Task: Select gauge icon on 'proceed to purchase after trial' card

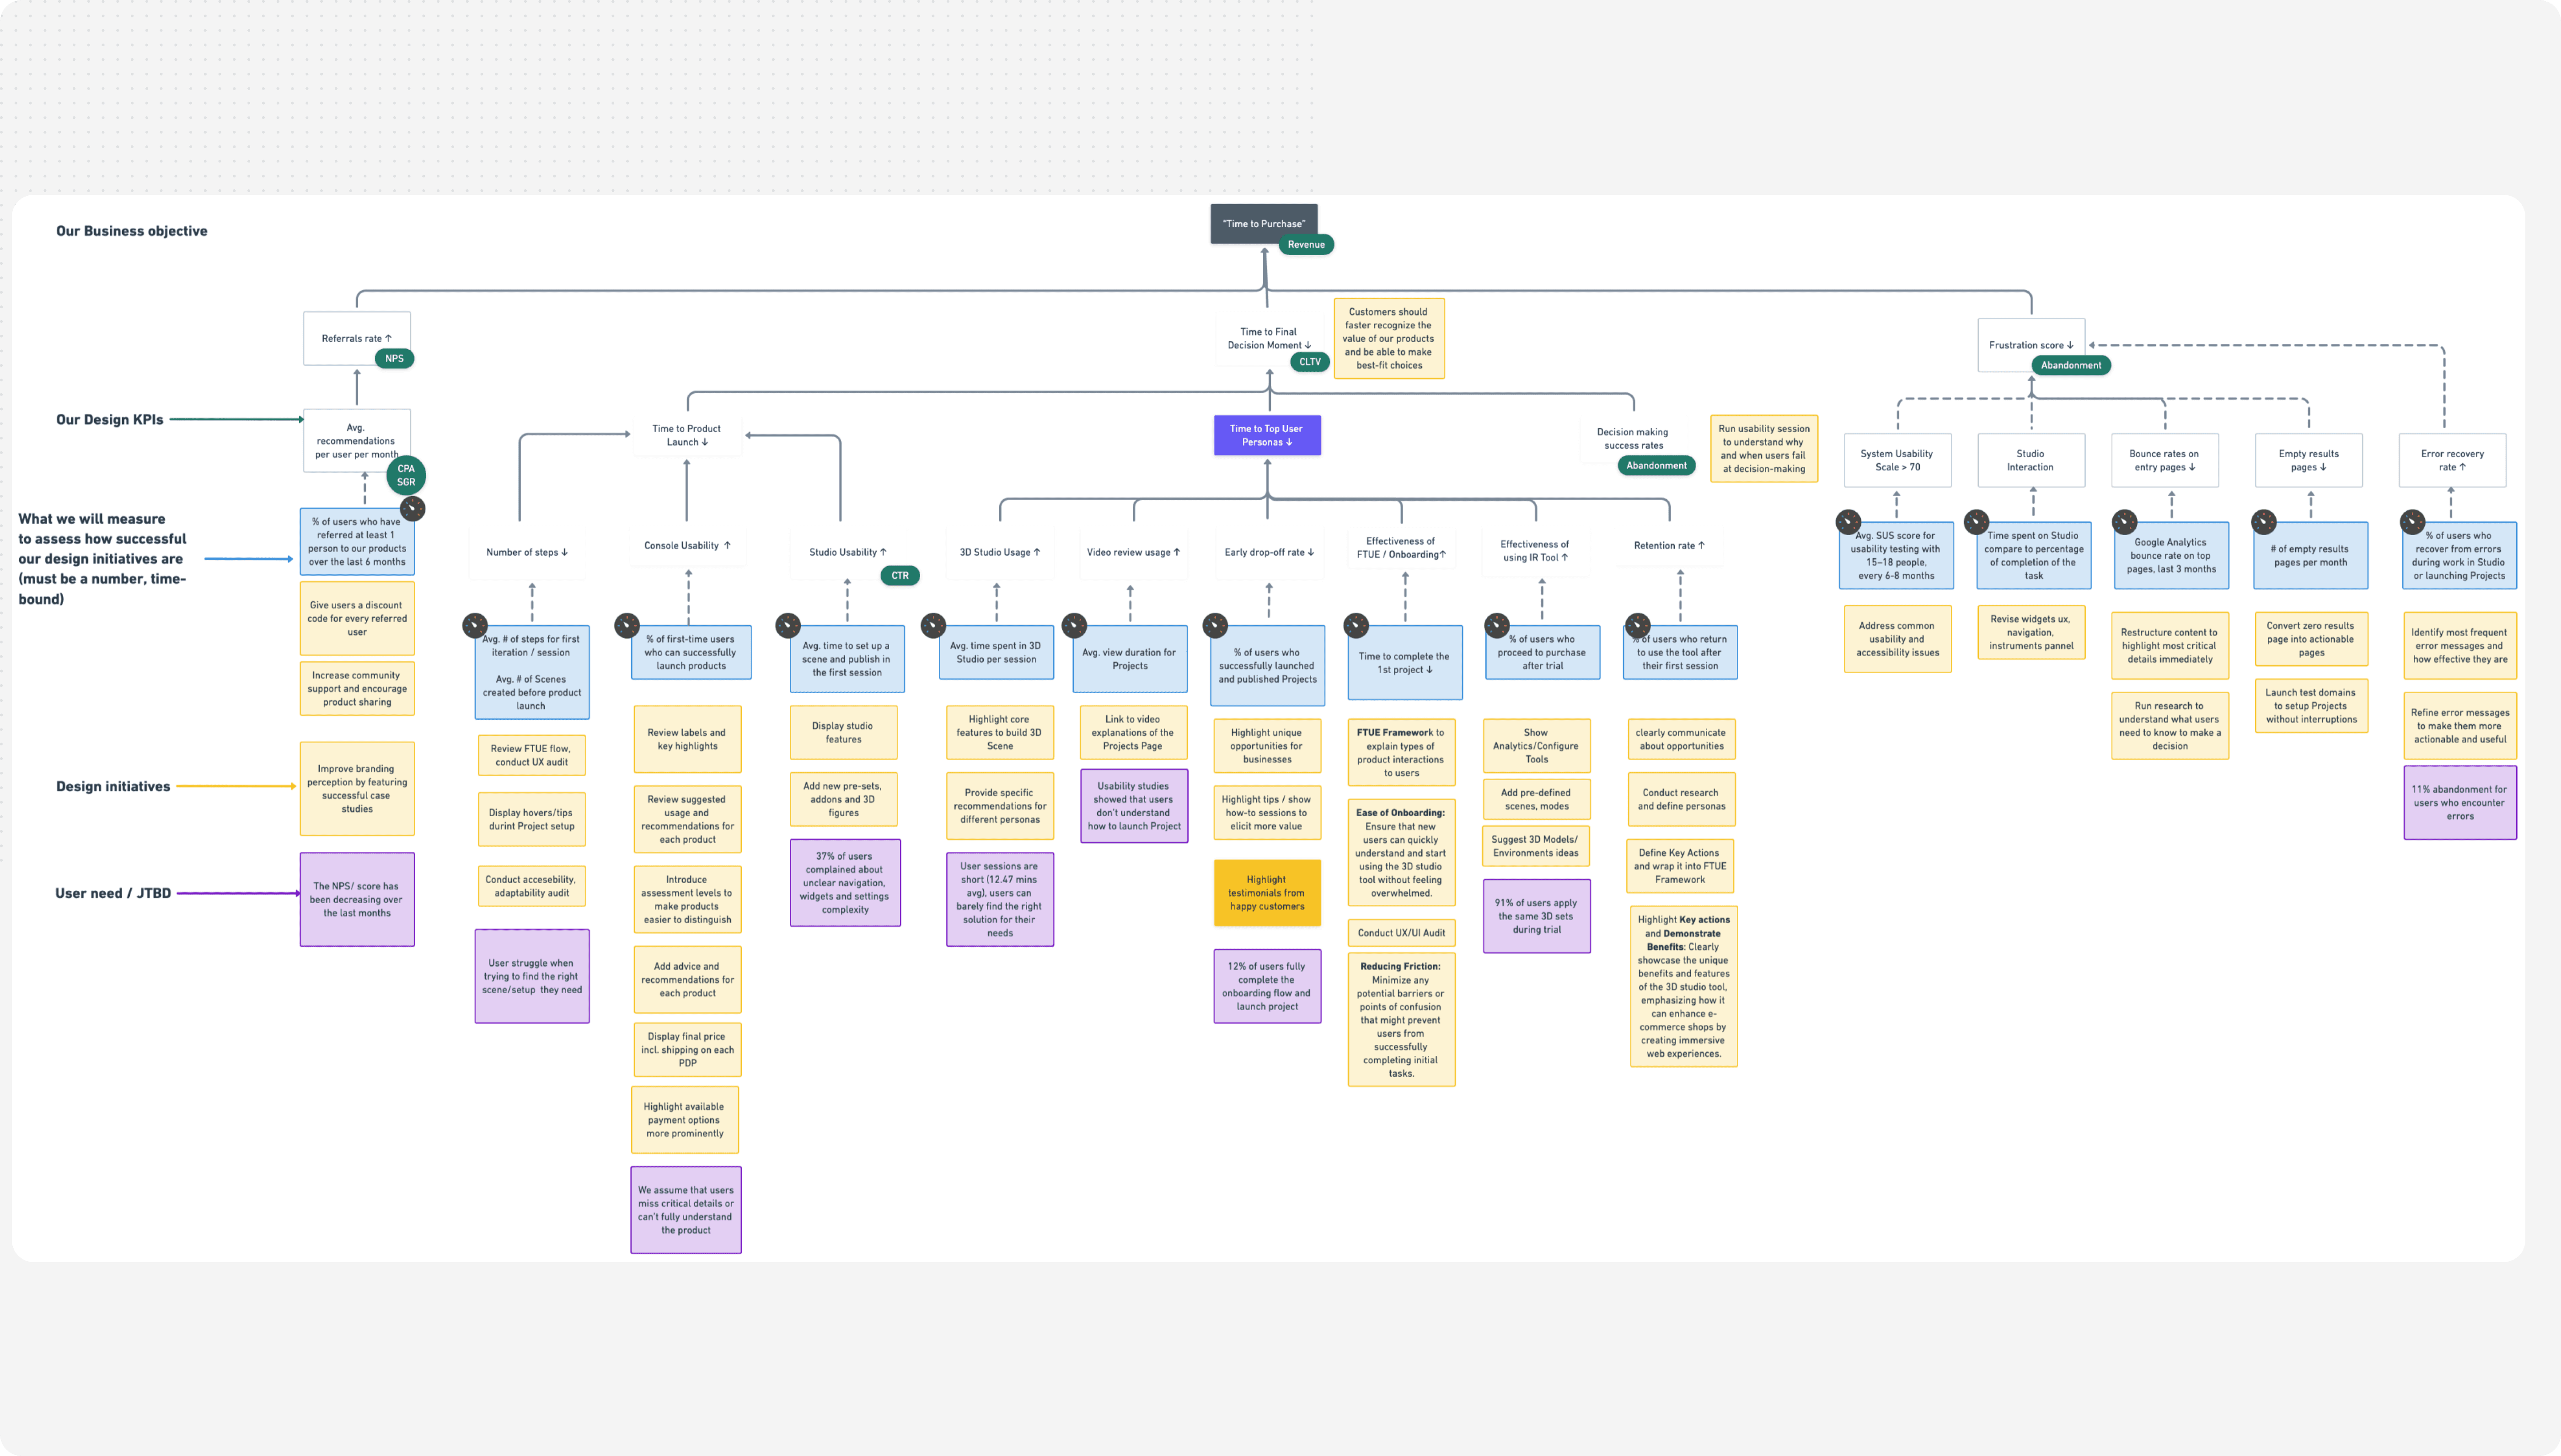Action: coord(1497,626)
